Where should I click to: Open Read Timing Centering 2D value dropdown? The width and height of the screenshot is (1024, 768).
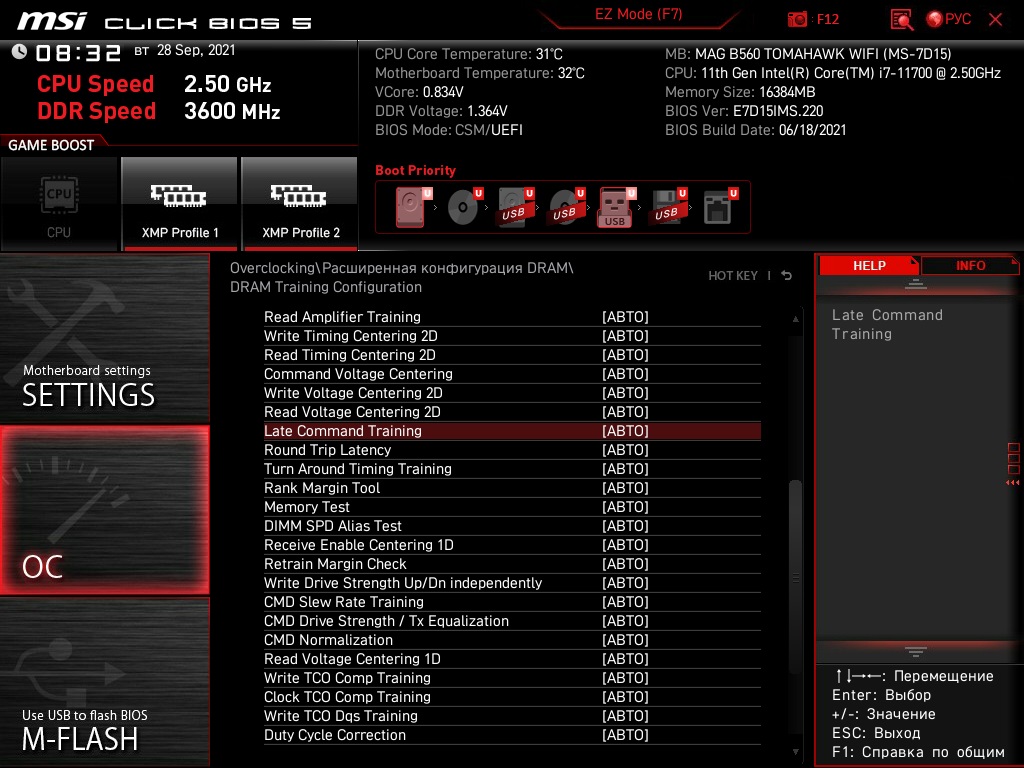point(625,355)
